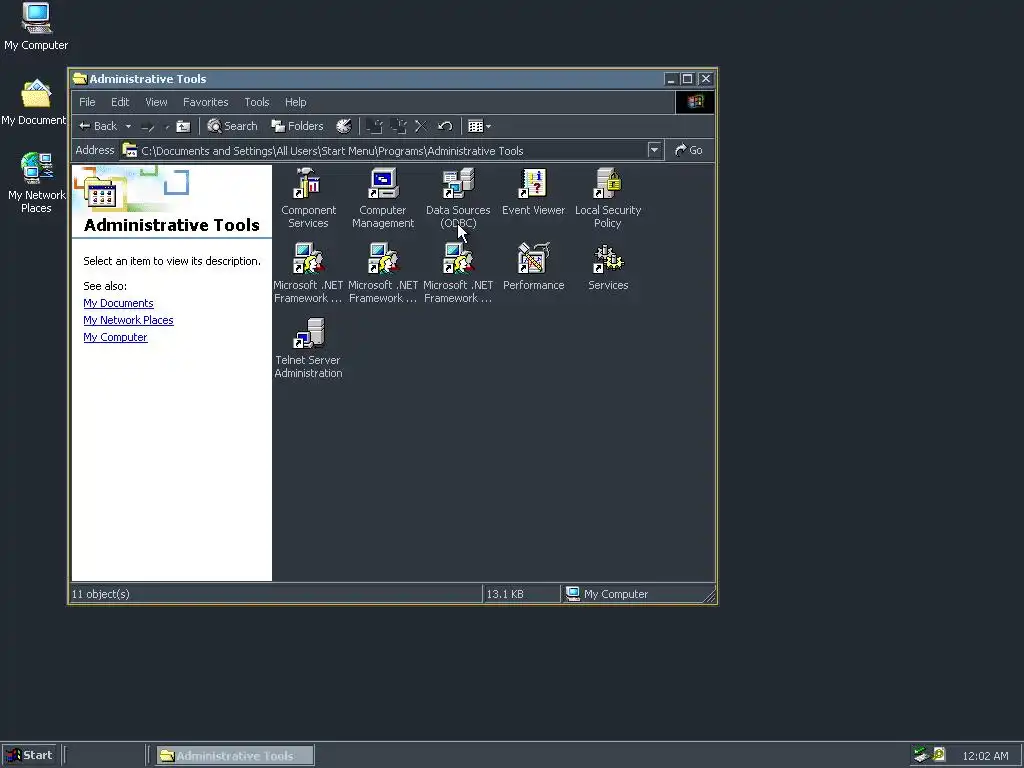Open the Search pane
1024x768 pixels.
click(x=232, y=126)
